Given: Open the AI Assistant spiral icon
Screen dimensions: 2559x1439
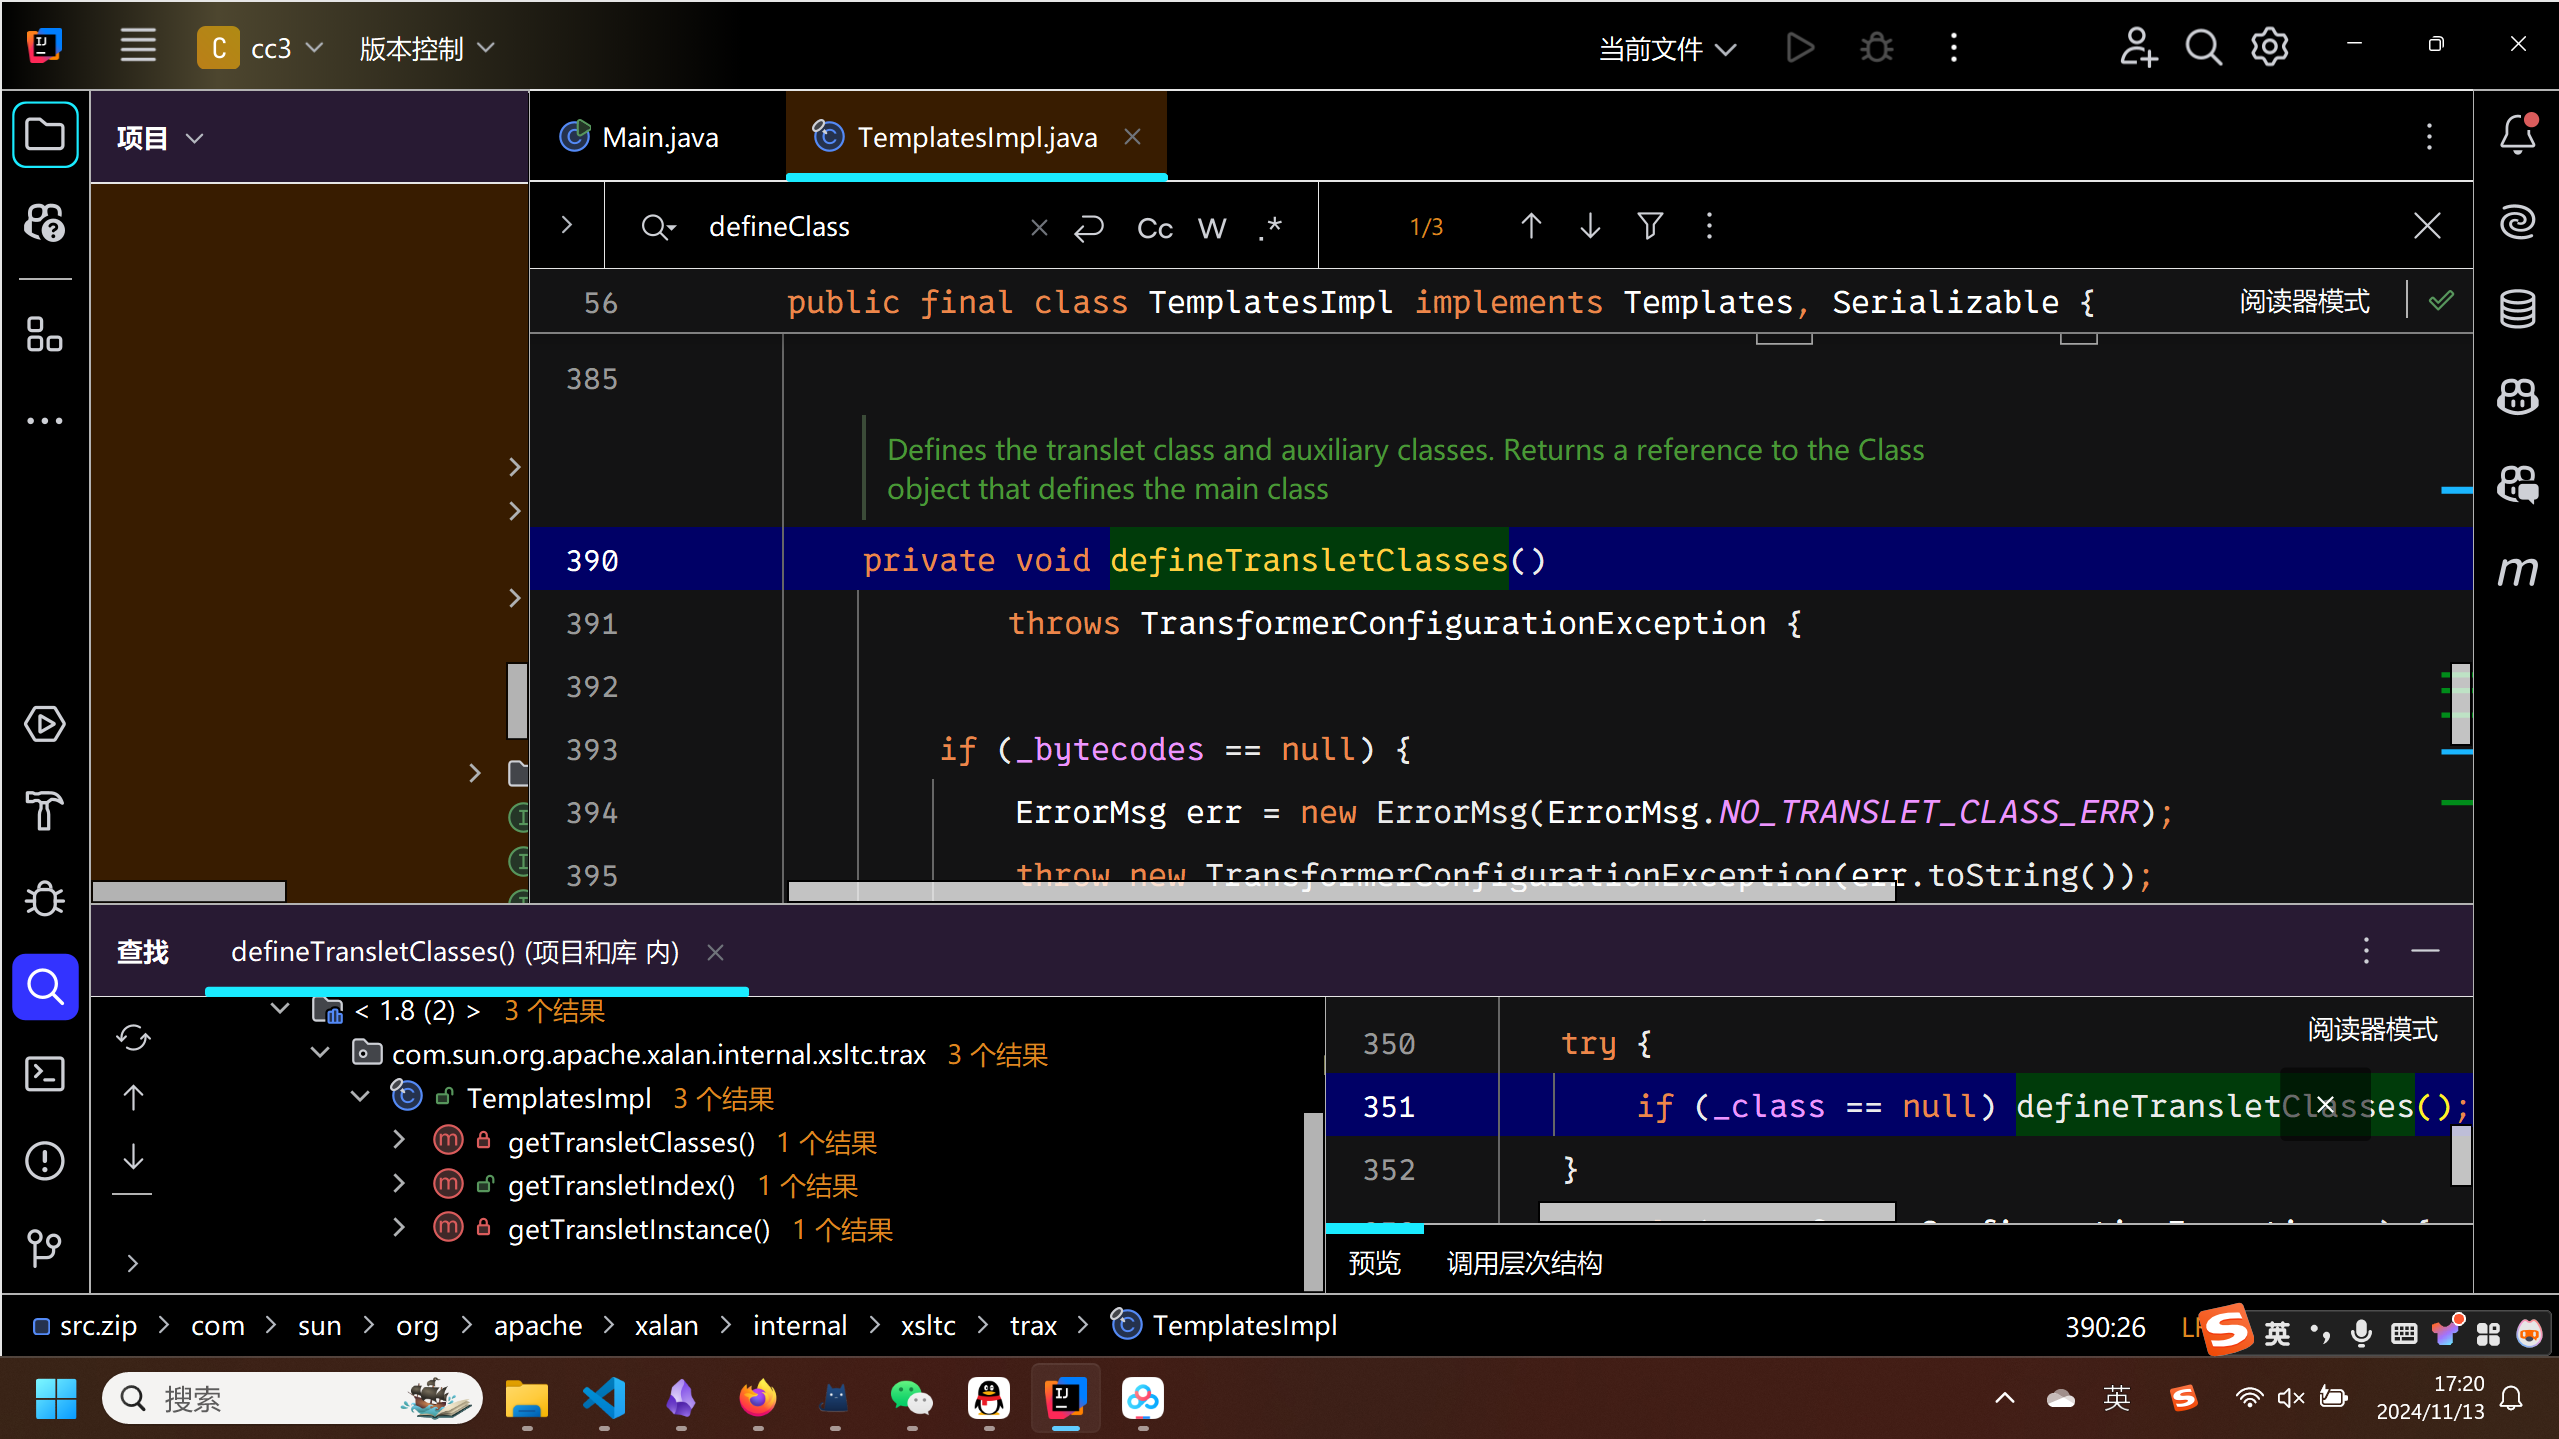Looking at the screenshot, I should pos(2517,221).
